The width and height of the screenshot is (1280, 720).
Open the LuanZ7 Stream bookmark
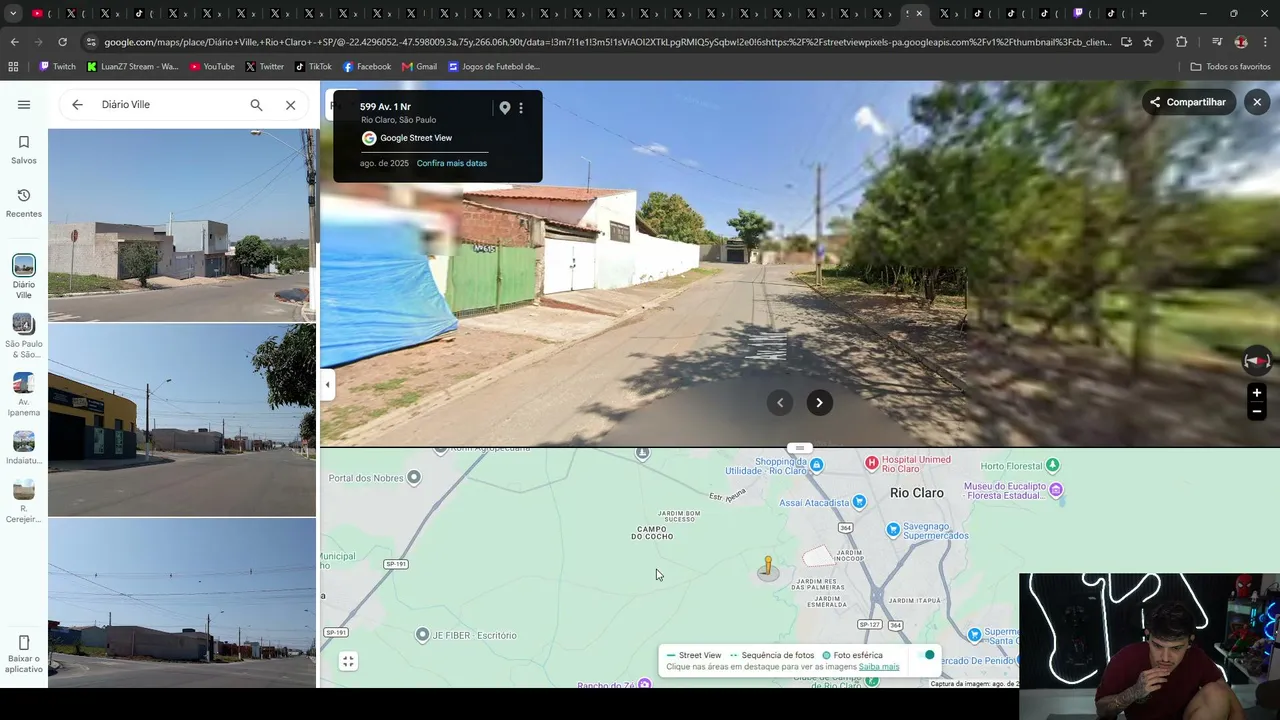pyautogui.click(x=133, y=67)
